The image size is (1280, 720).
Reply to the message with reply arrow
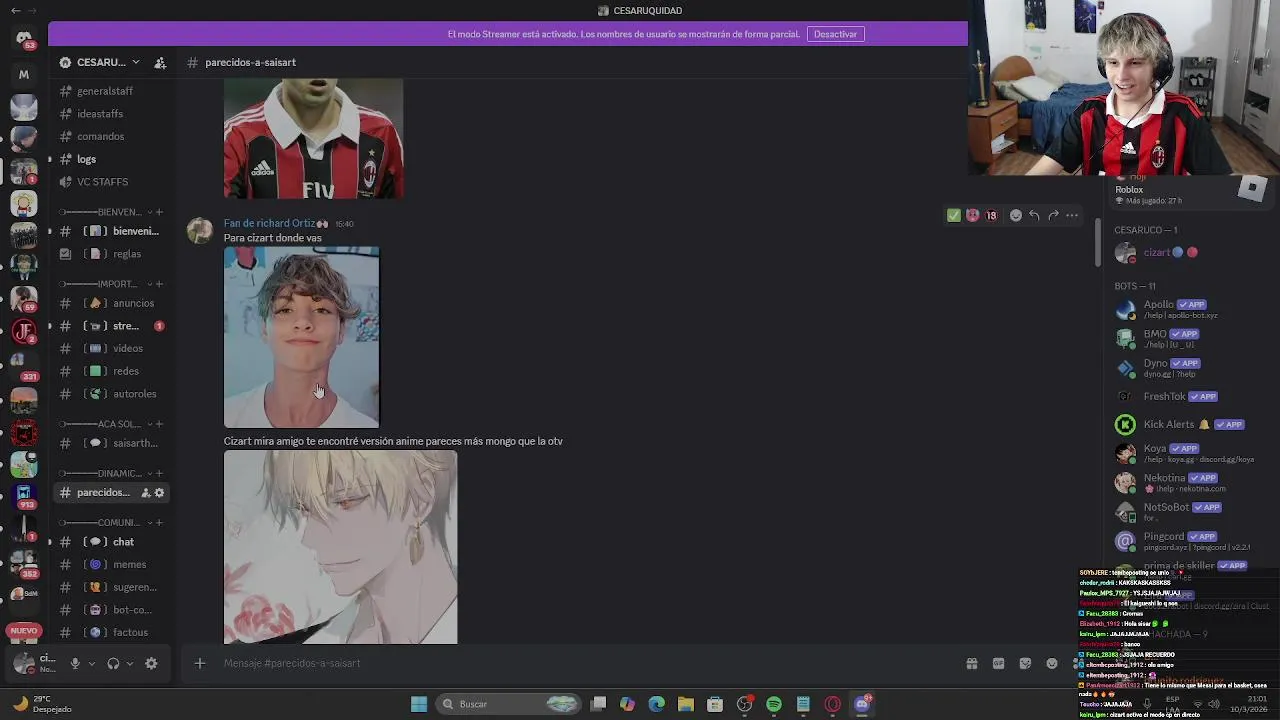coord(1034,215)
